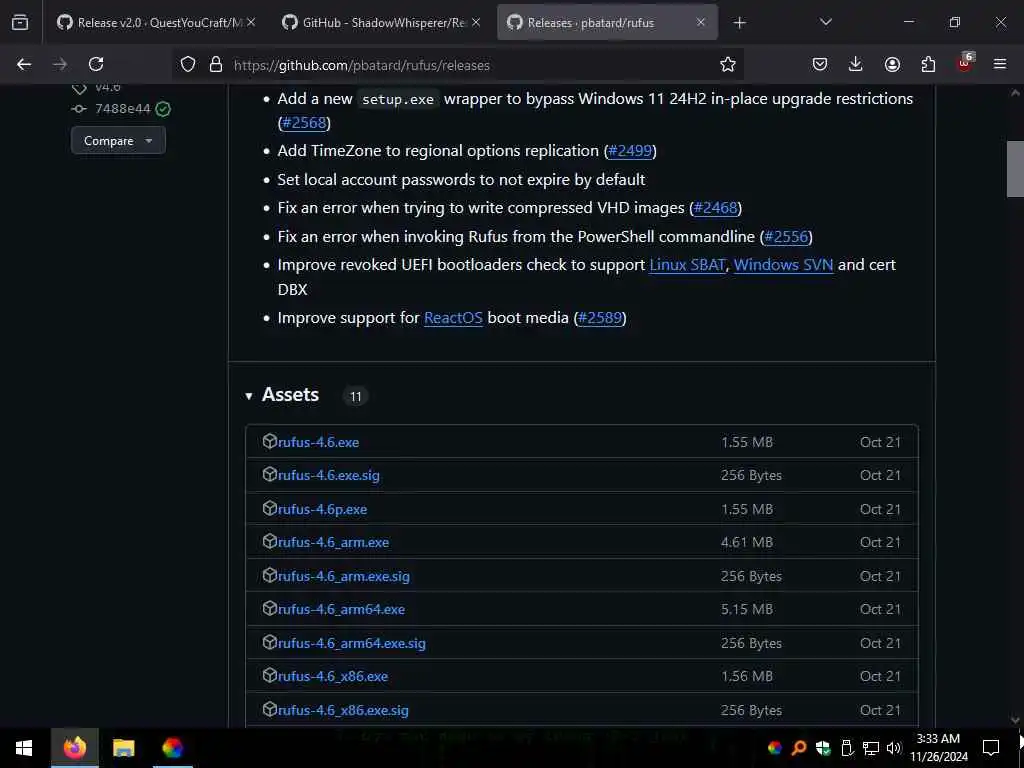Click the address bar URL field

457,65
